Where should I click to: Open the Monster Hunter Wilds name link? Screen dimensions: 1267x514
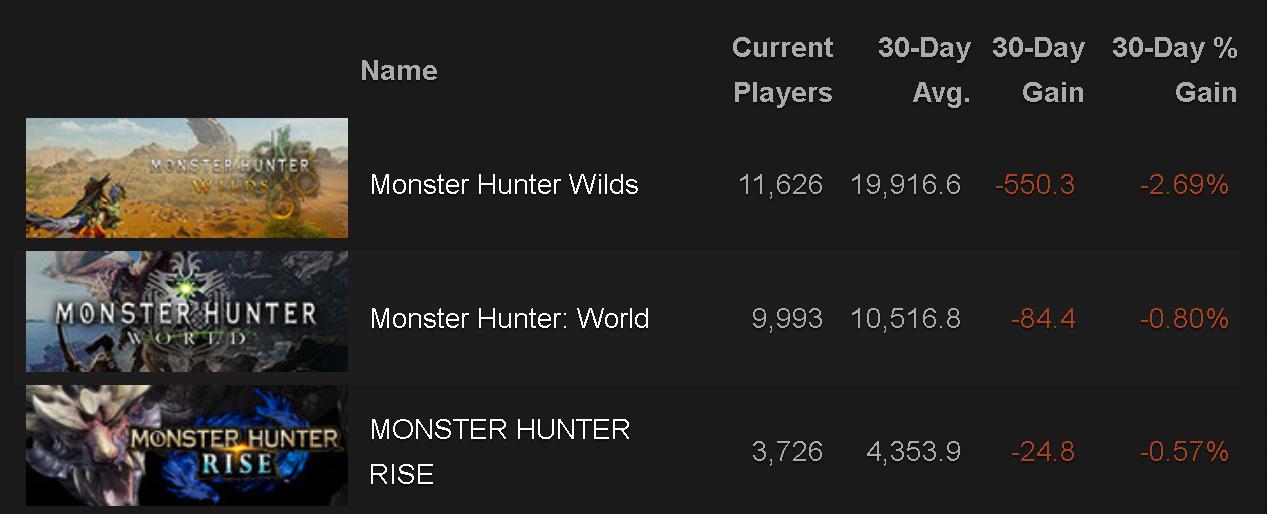coord(504,185)
